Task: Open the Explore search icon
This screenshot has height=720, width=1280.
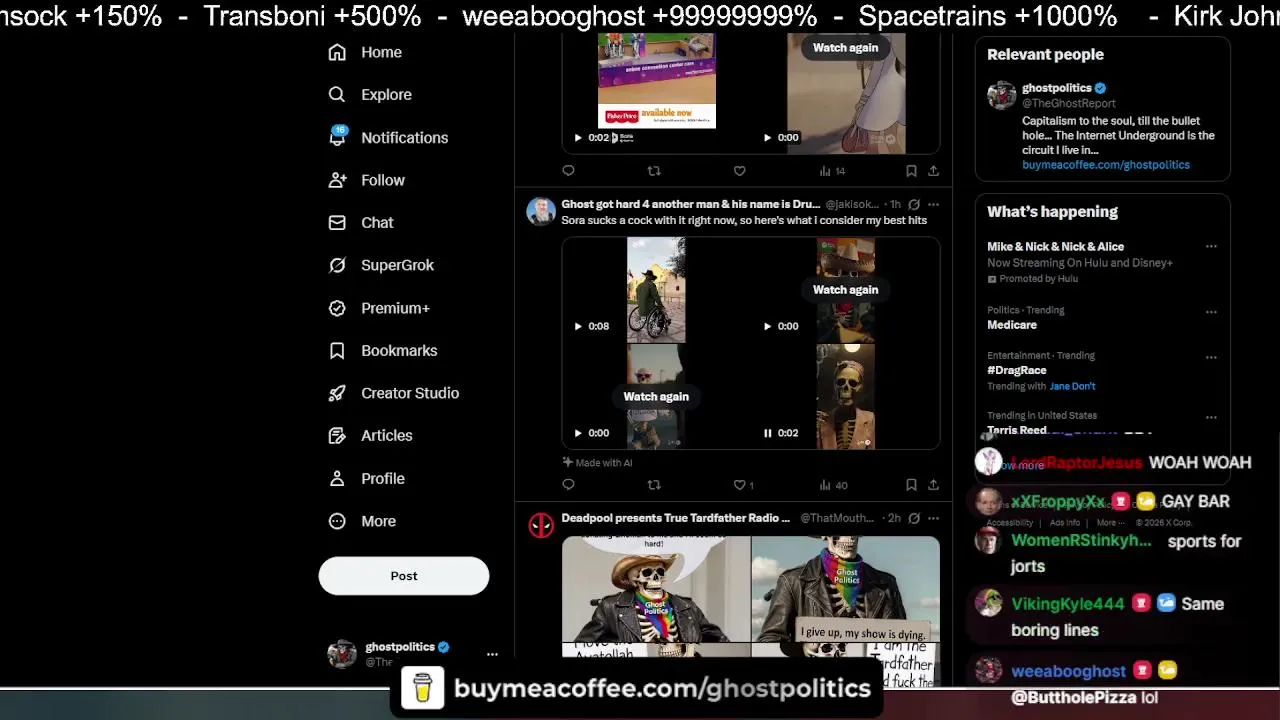Action: (337, 94)
